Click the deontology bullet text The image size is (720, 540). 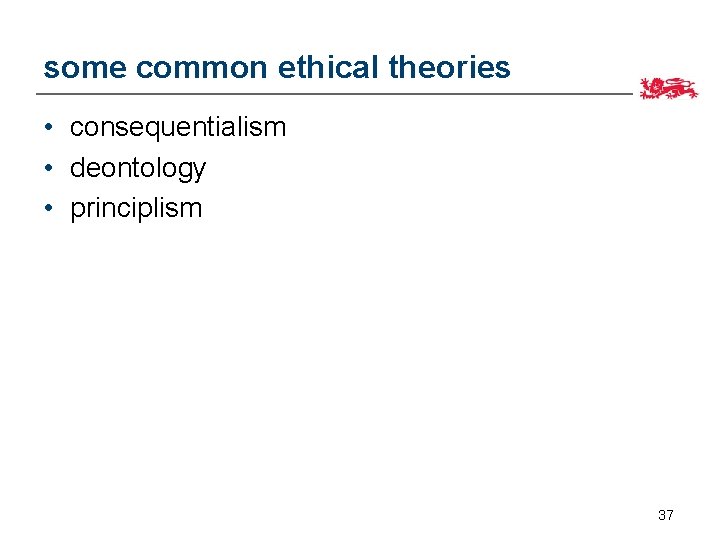coord(137,168)
